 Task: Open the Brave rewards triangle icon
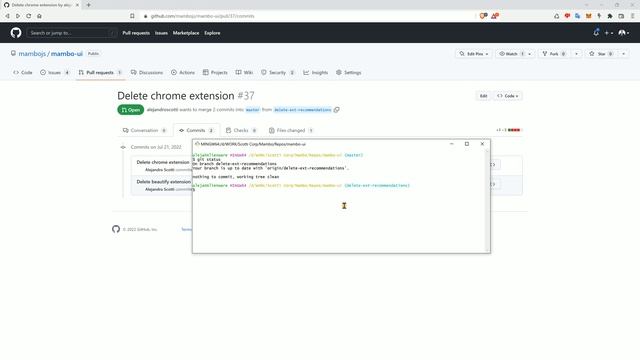pyautogui.click(x=495, y=16)
